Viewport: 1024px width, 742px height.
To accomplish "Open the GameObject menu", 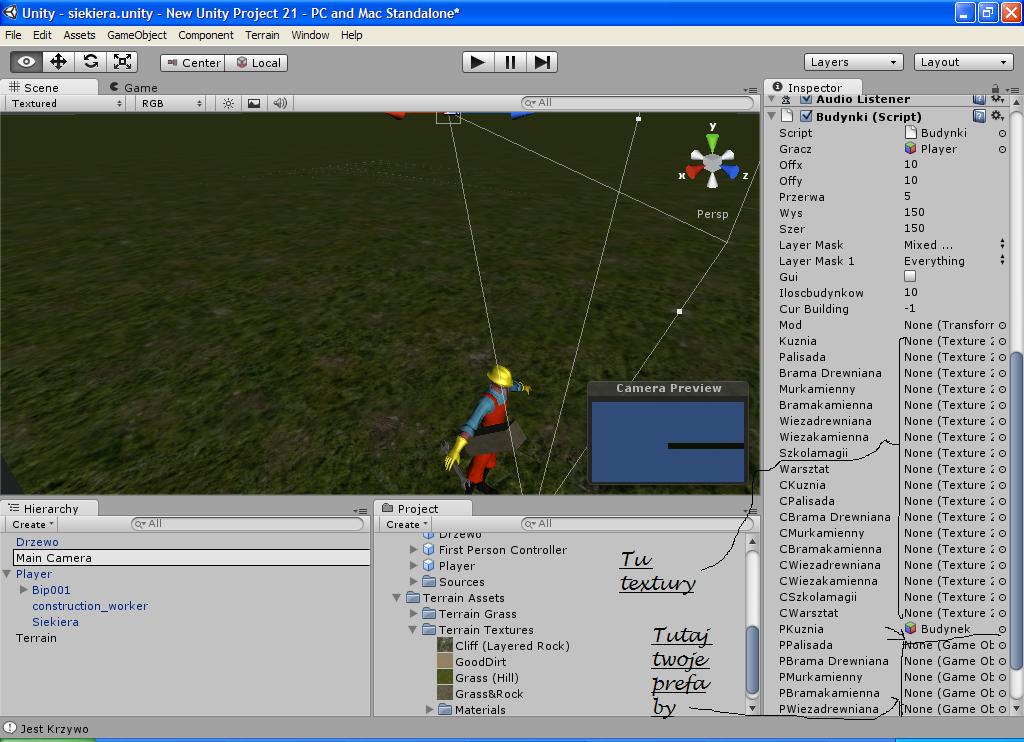I will click(x=136, y=35).
